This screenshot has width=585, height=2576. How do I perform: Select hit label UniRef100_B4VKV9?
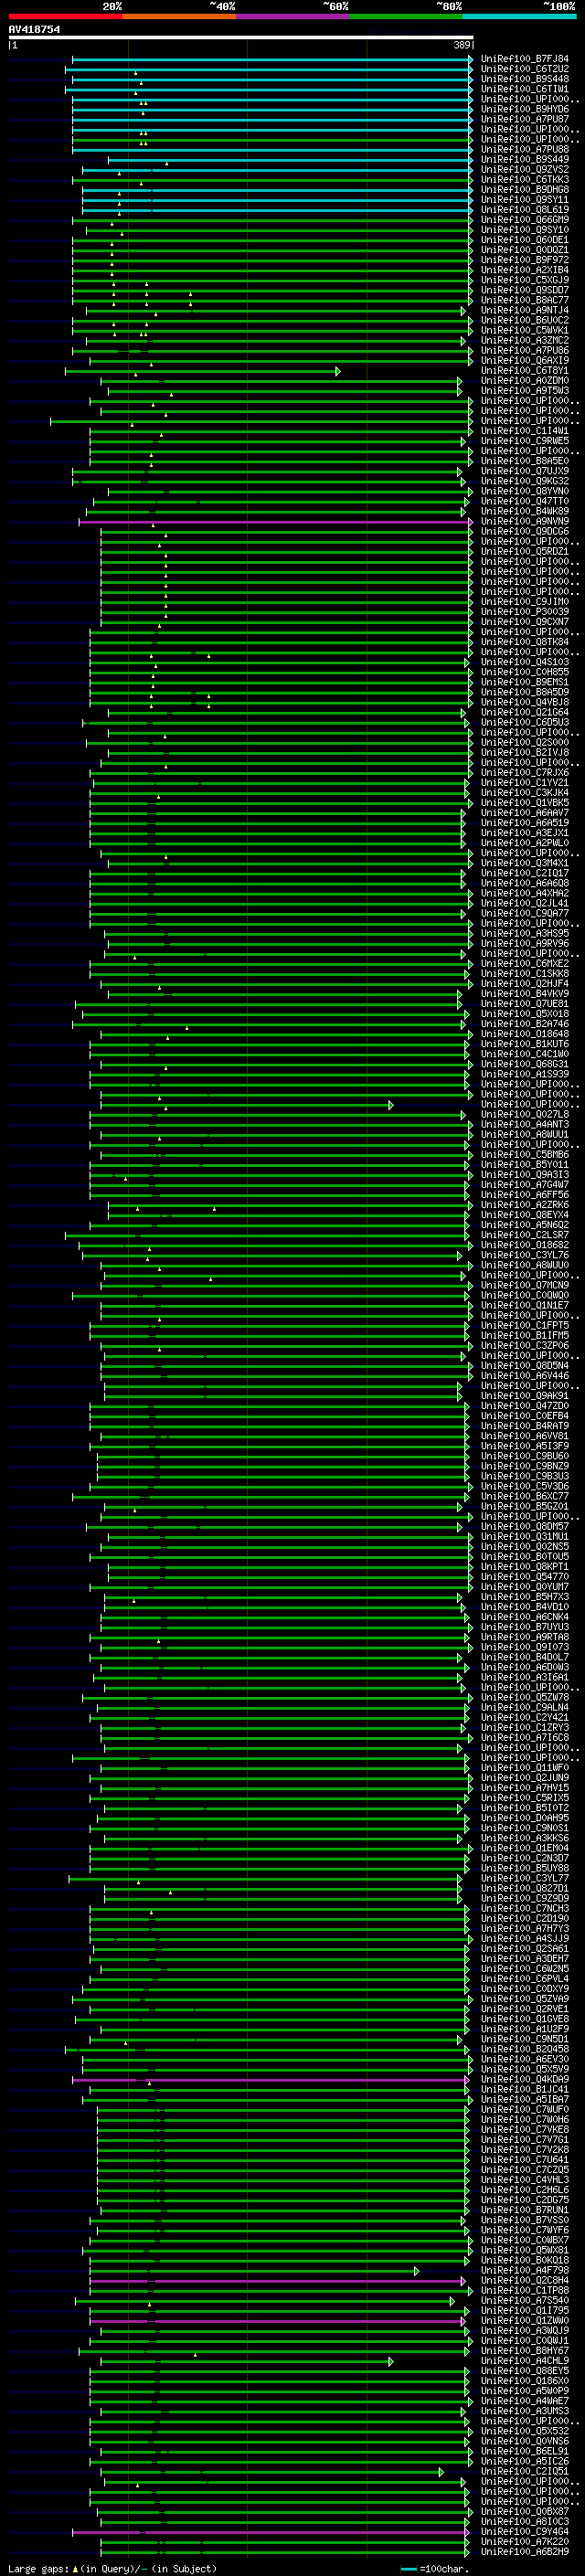pyautogui.click(x=525, y=993)
